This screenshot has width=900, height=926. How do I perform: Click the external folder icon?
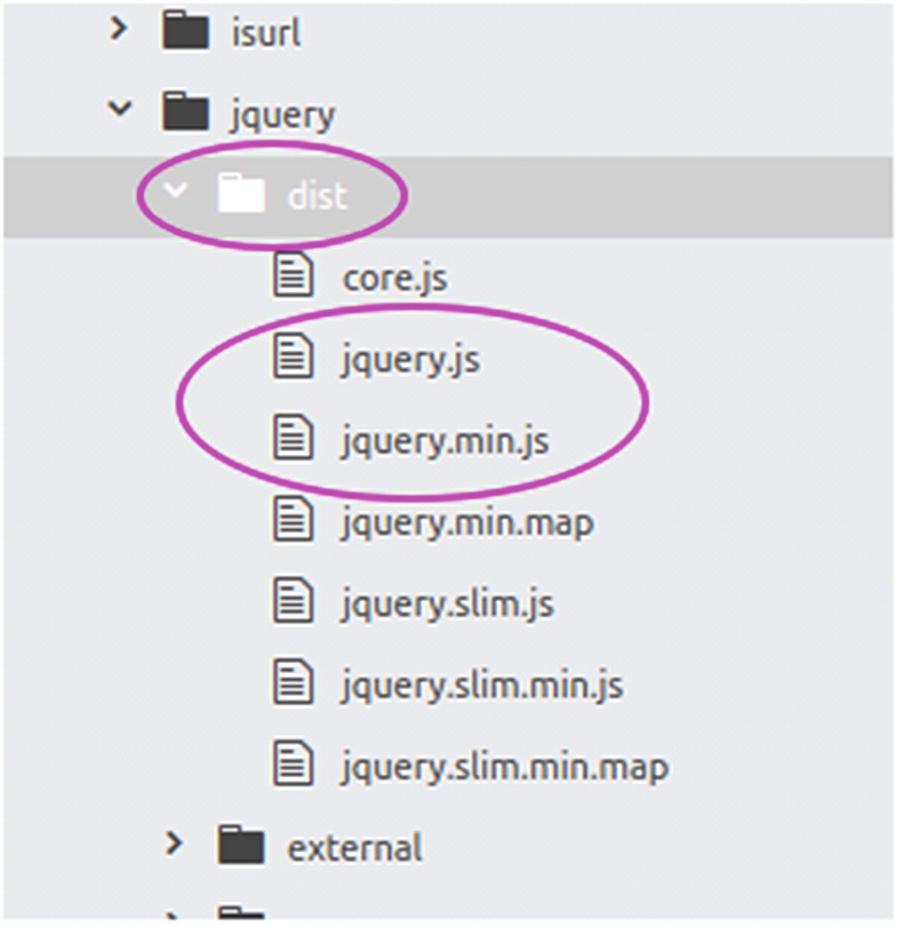(x=241, y=845)
